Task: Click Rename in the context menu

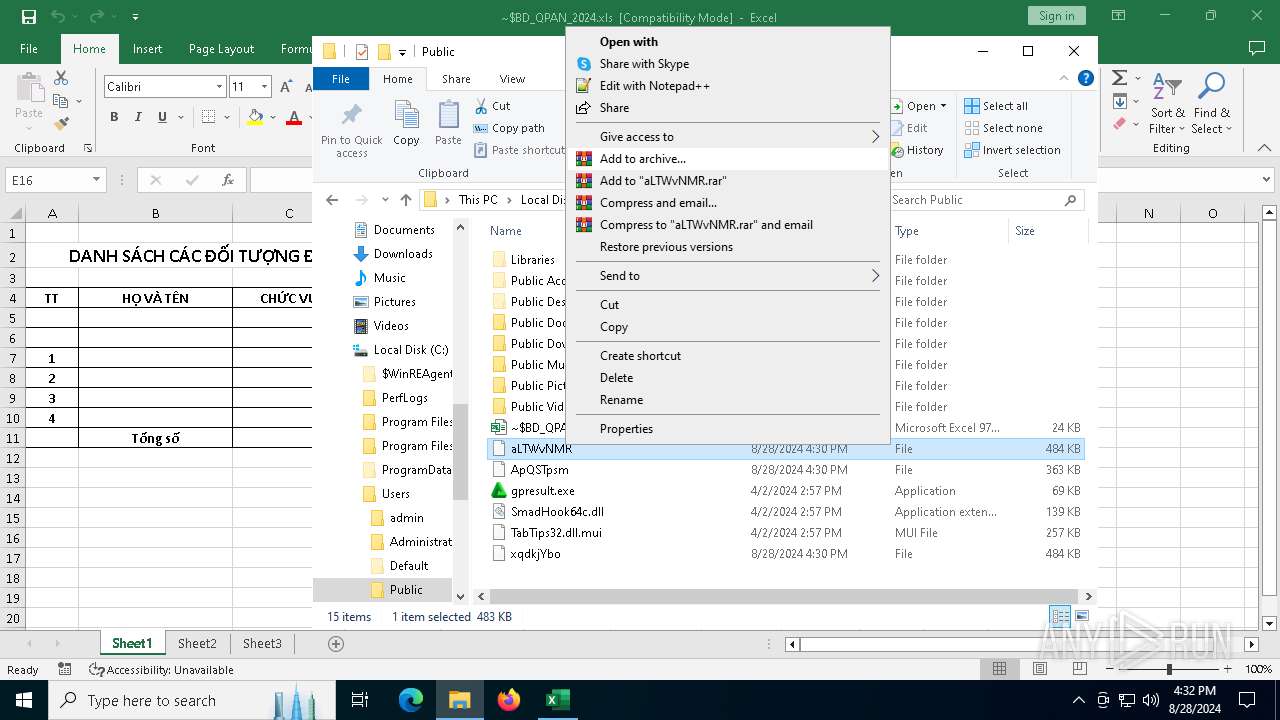Action: pyautogui.click(x=728, y=400)
